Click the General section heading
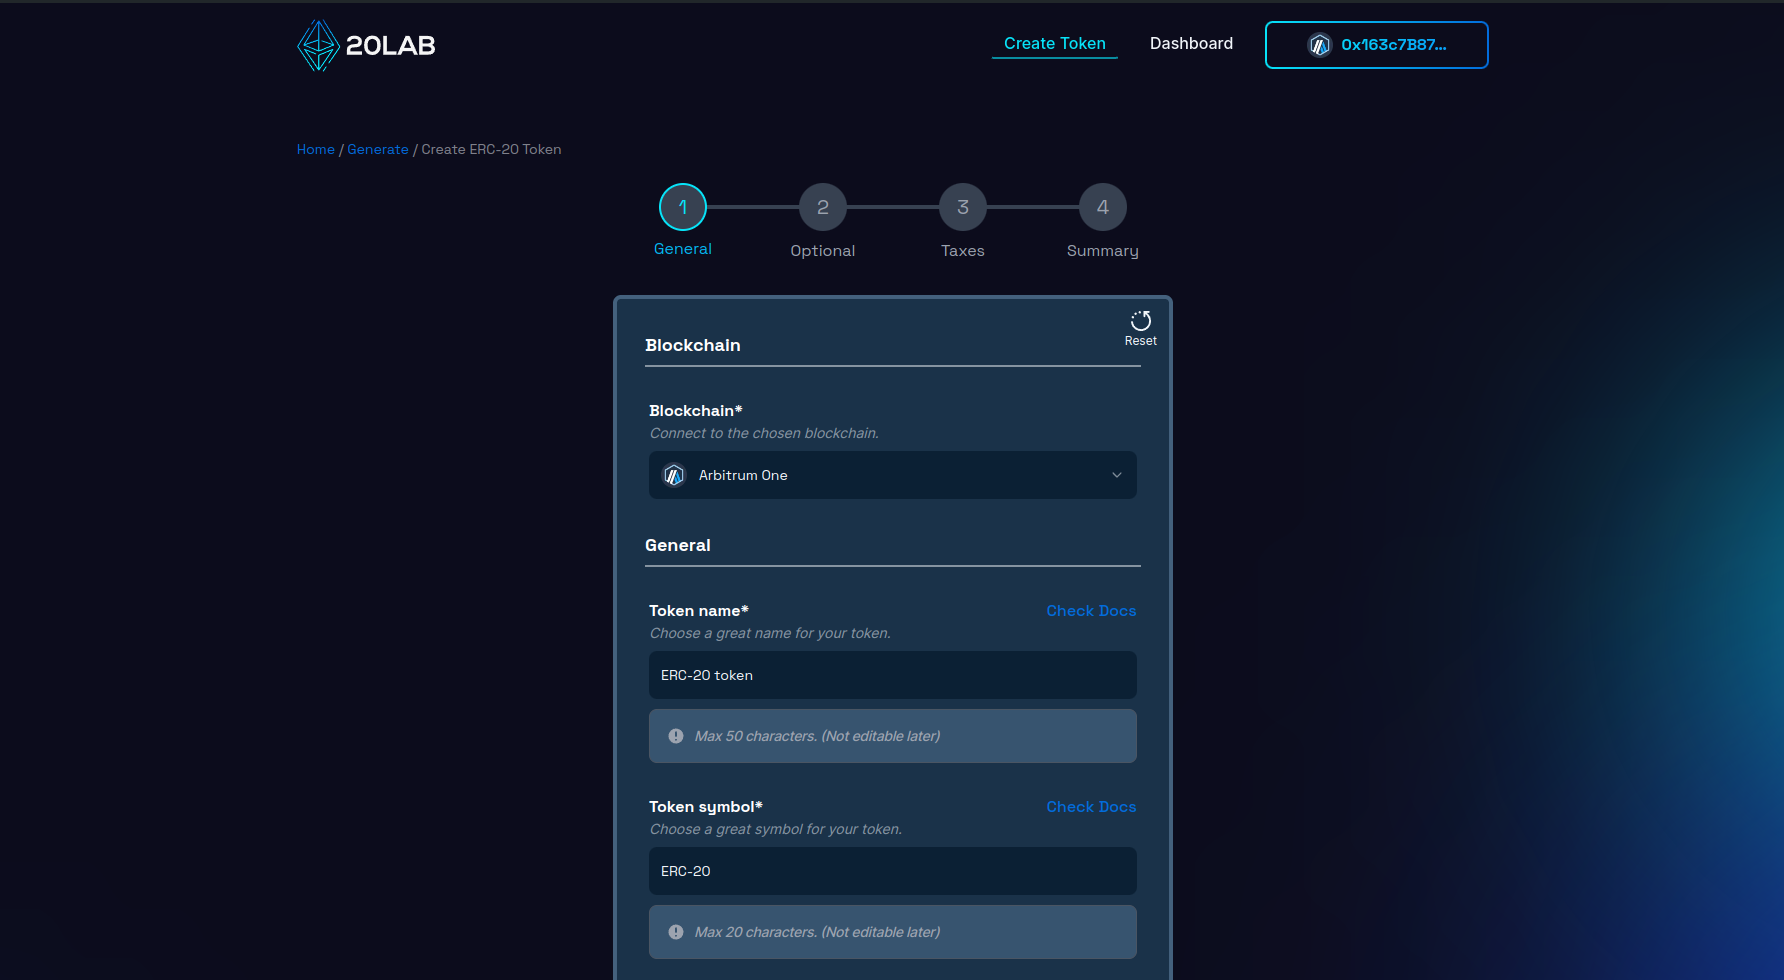Image resolution: width=1784 pixels, height=980 pixels. [678, 545]
